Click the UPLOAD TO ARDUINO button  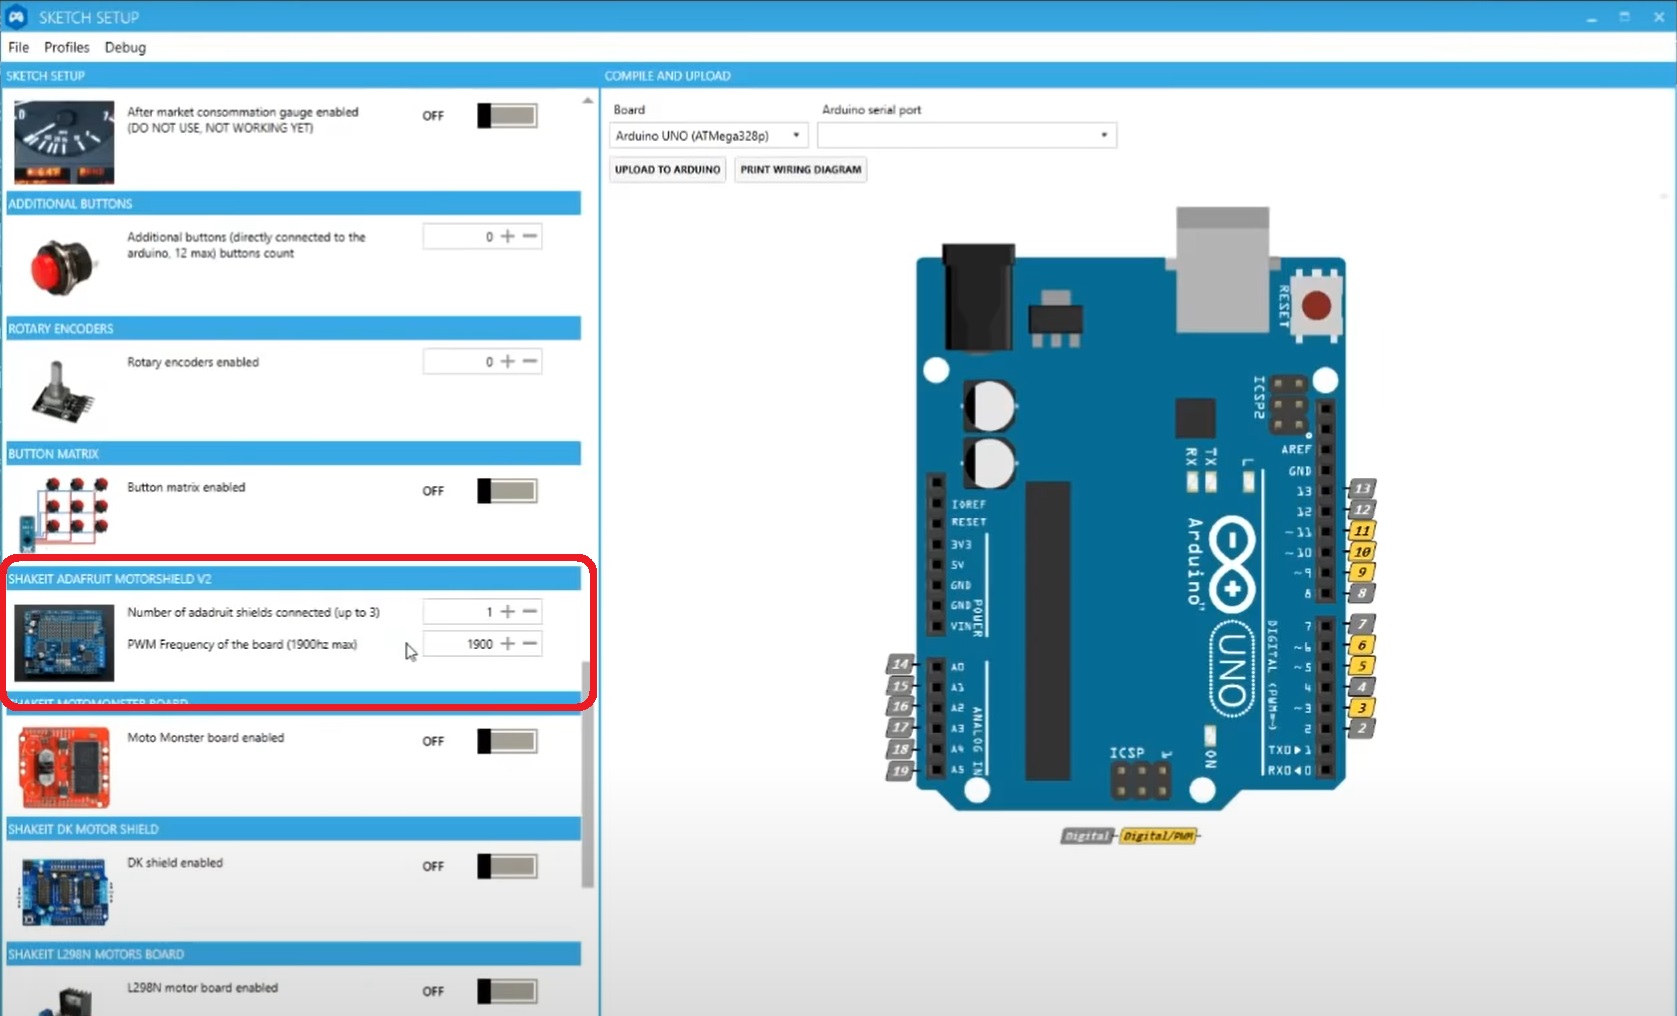click(667, 170)
